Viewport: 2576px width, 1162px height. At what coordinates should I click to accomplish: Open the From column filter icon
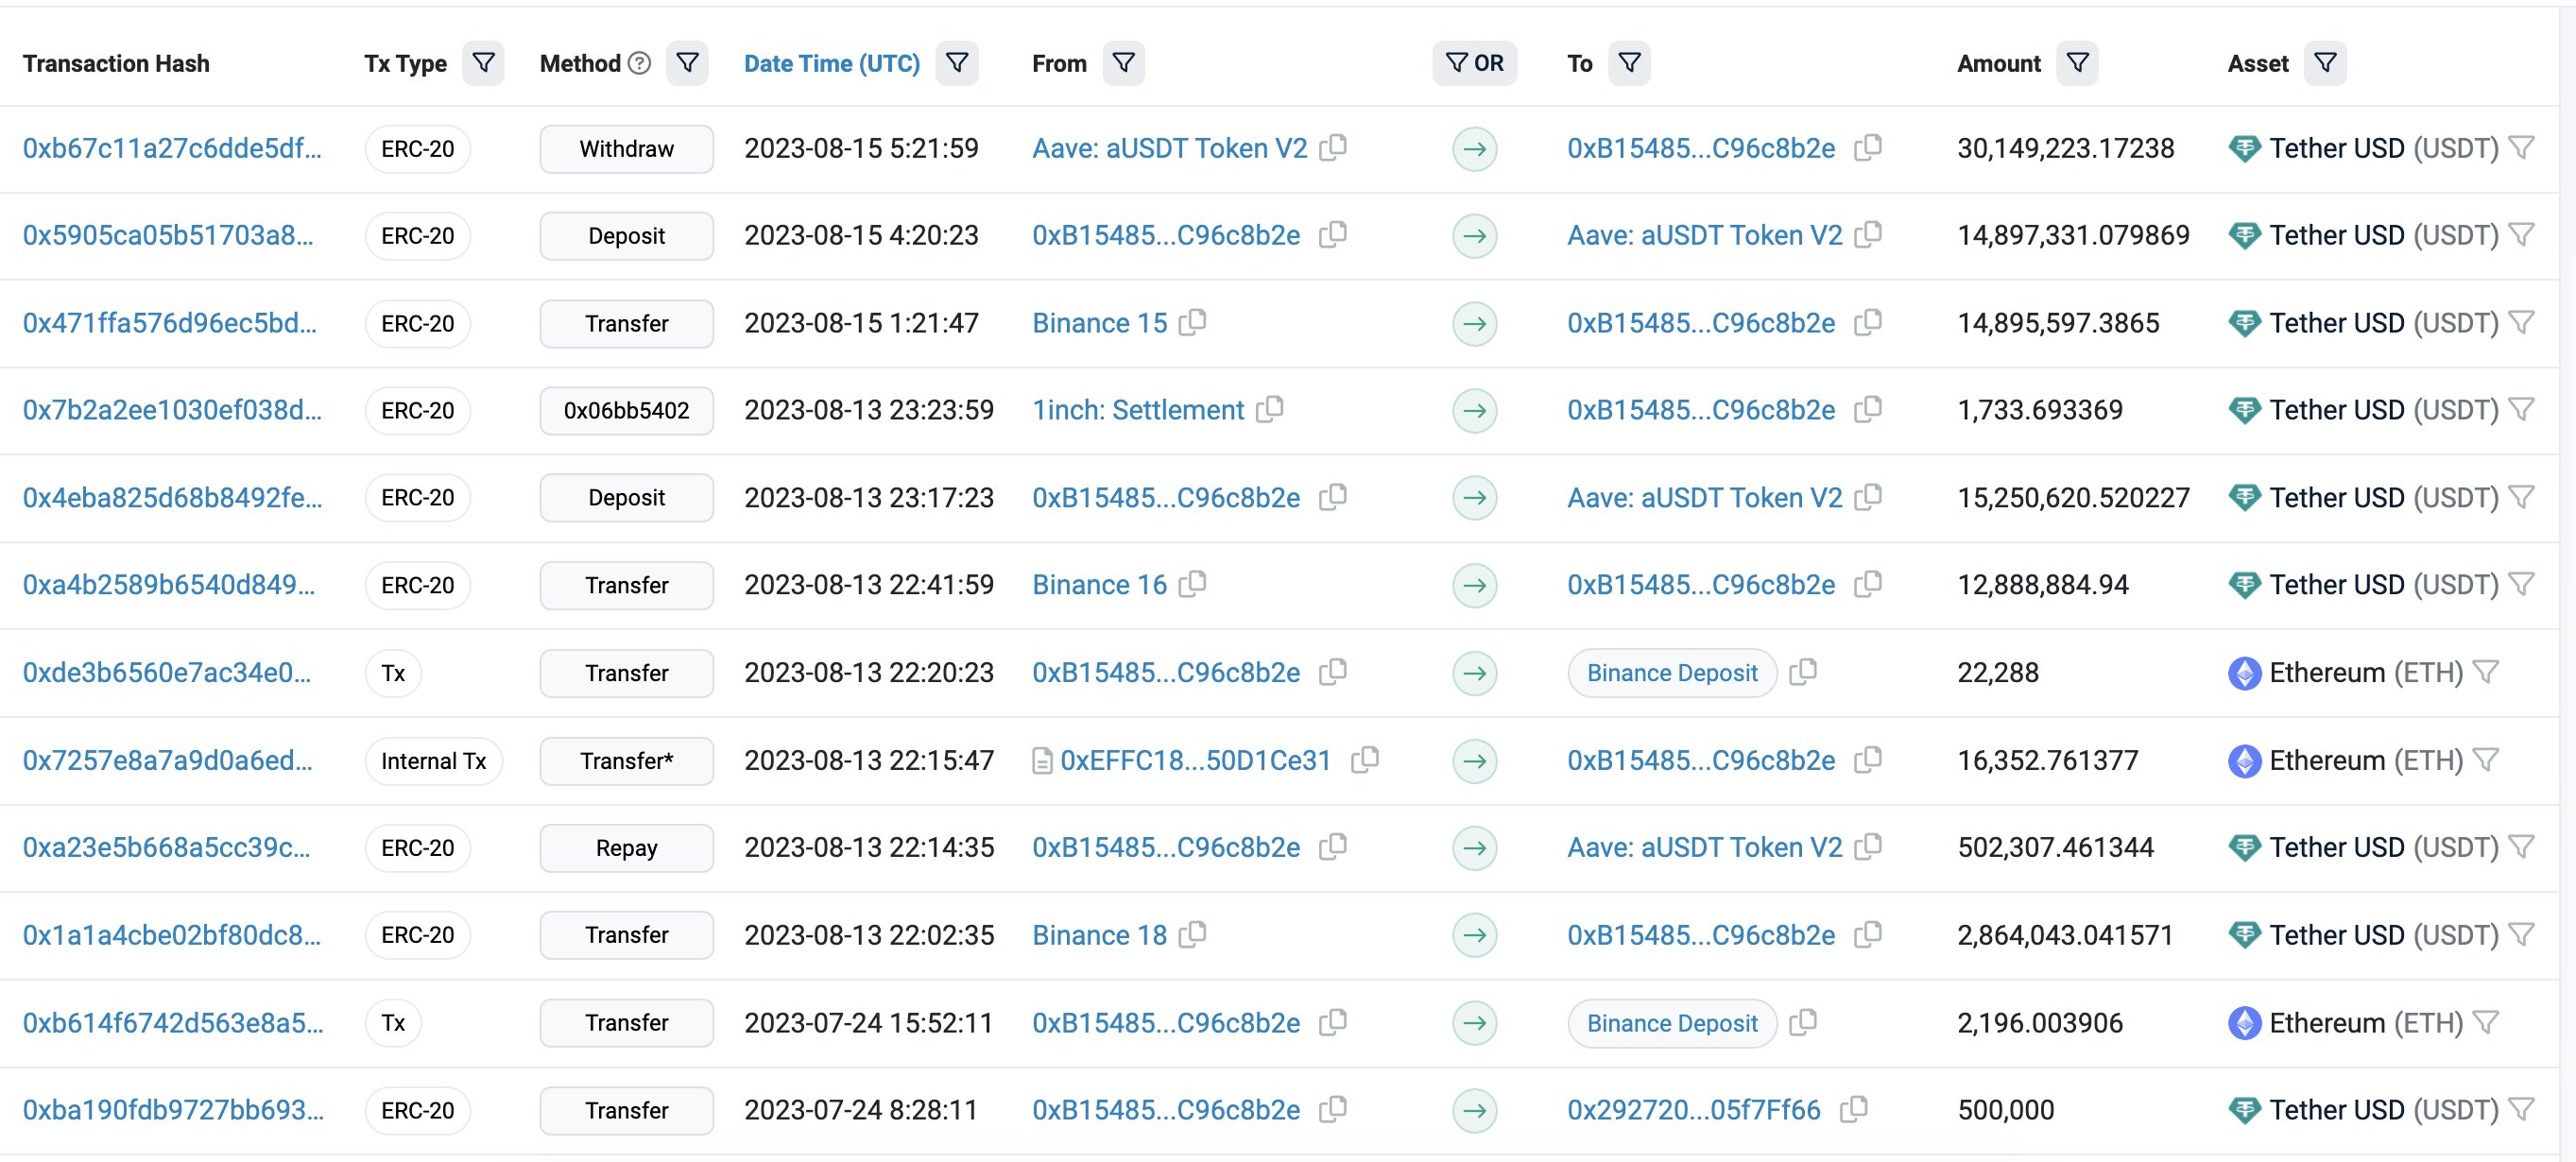(1122, 62)
